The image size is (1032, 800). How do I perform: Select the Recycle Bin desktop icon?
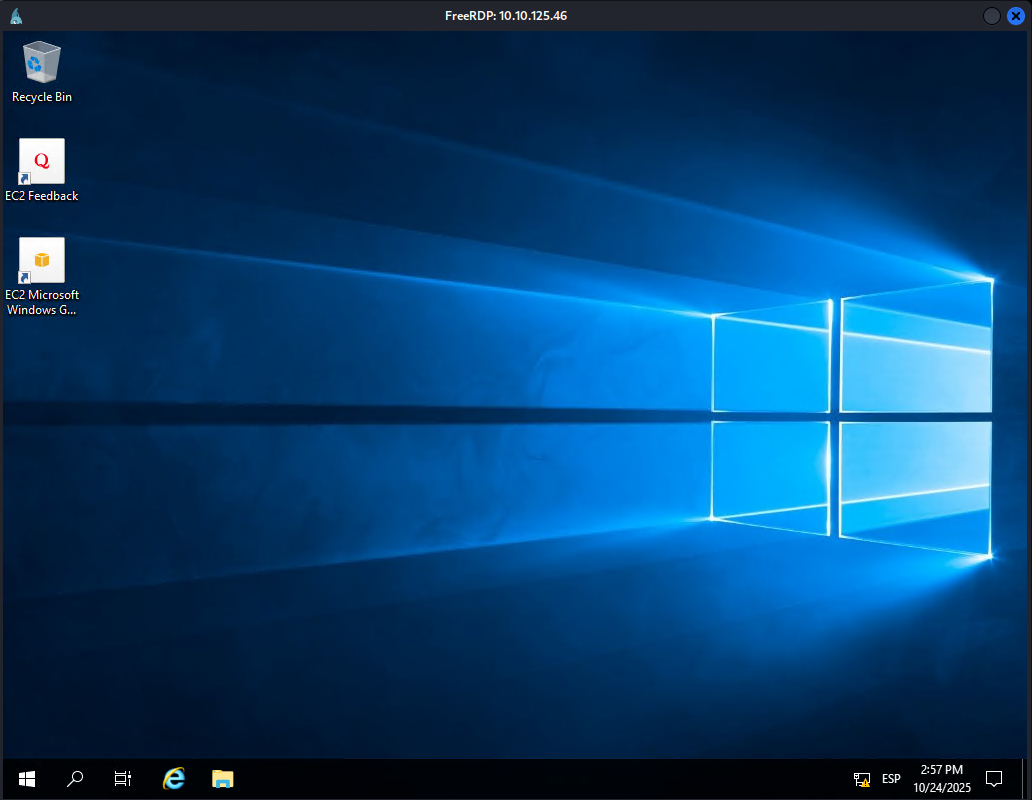coord(41,72)
